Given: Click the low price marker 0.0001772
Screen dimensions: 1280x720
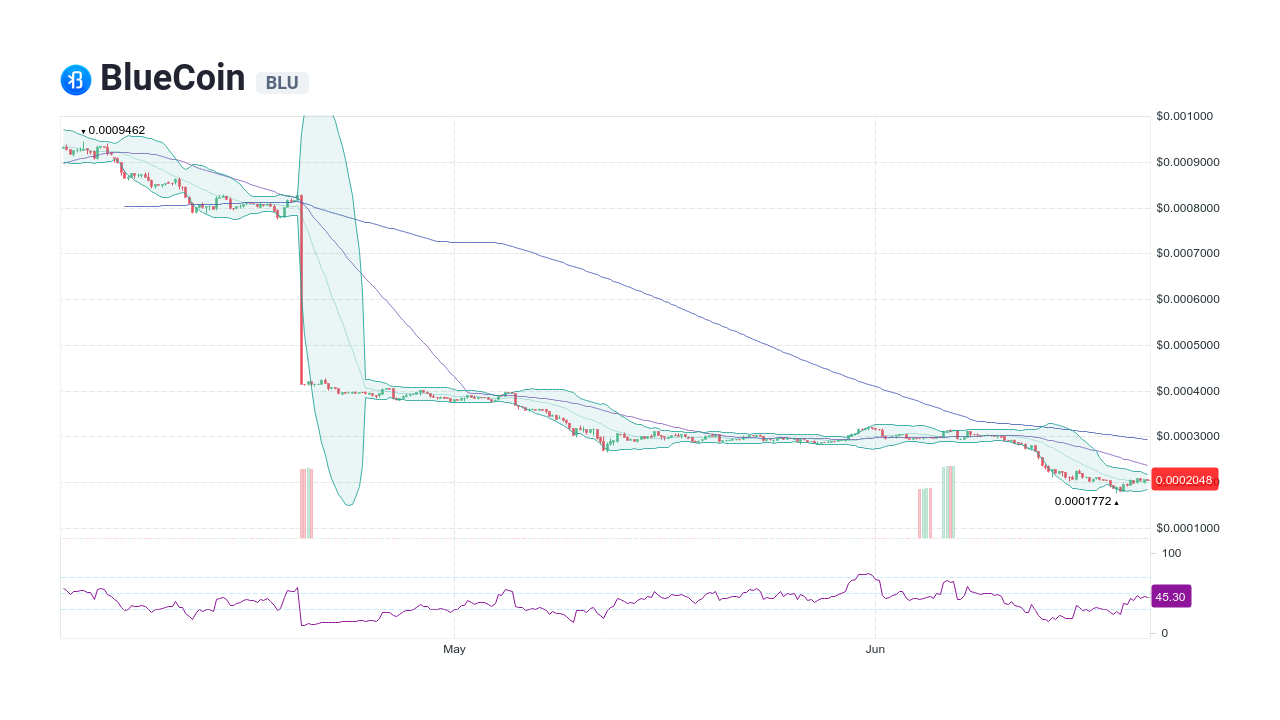Looking at the screenshot, I should pyautogui.click(x=1086, y=501).
